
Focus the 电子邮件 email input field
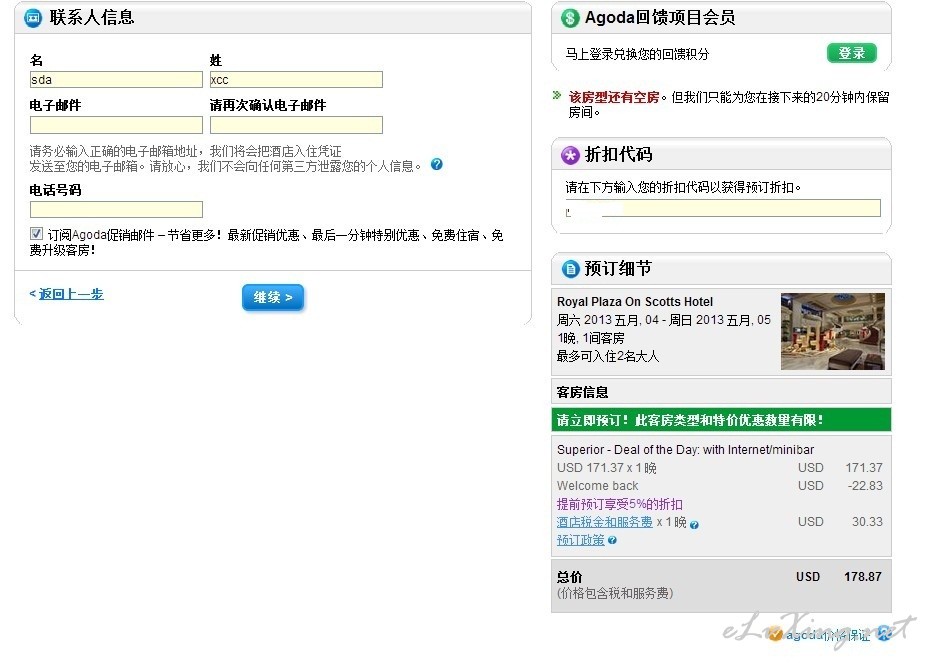pos(116,125)
